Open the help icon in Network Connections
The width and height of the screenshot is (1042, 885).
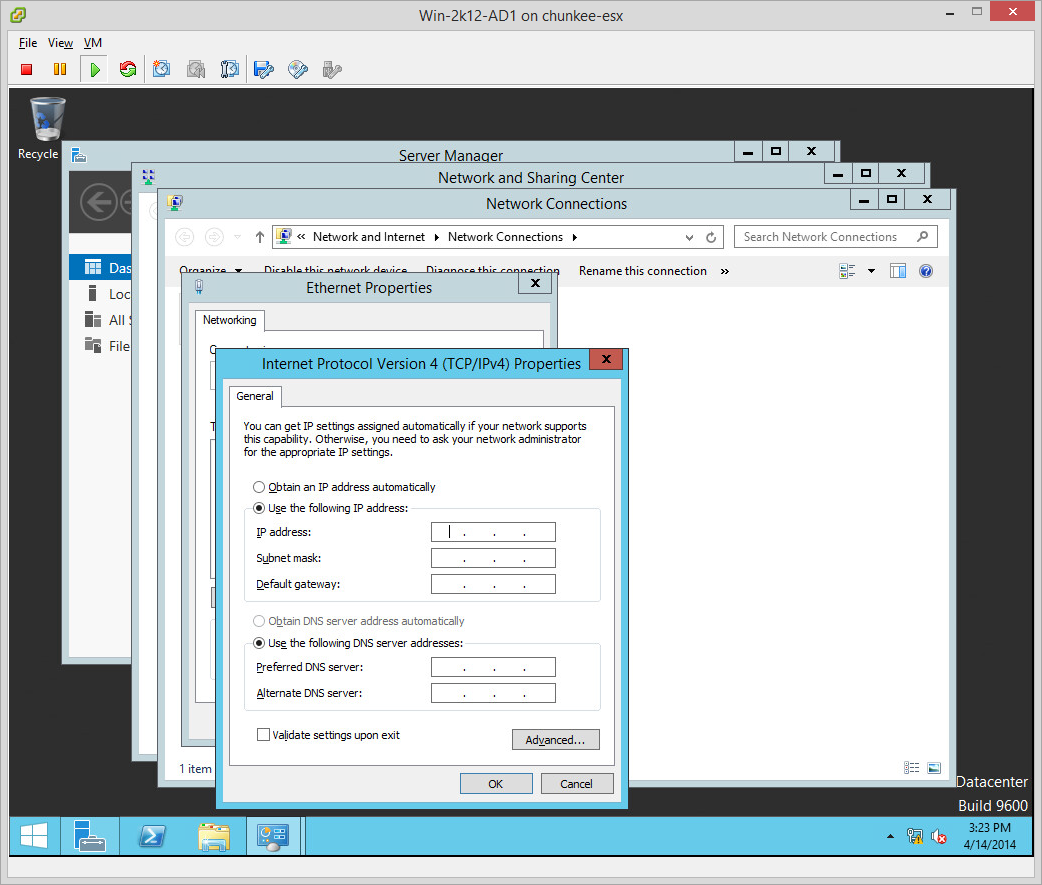(925, 271)
